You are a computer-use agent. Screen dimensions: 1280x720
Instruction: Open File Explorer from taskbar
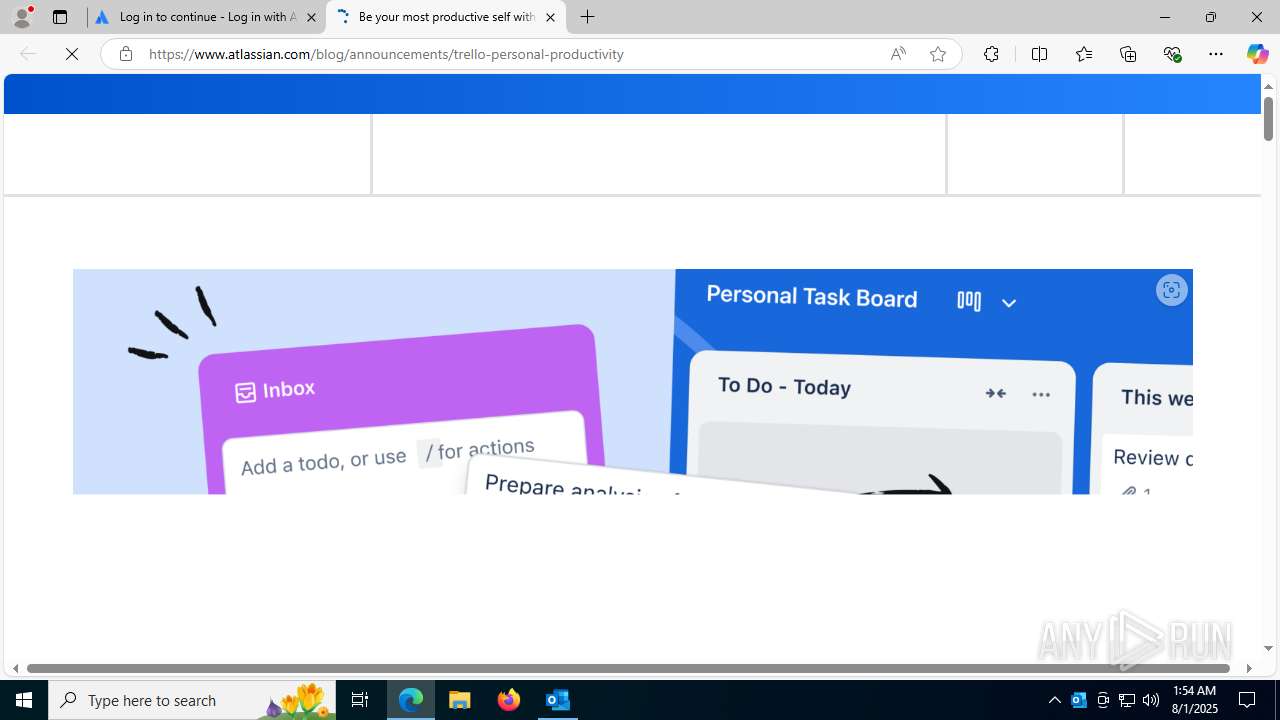click(x=460, y=700)
